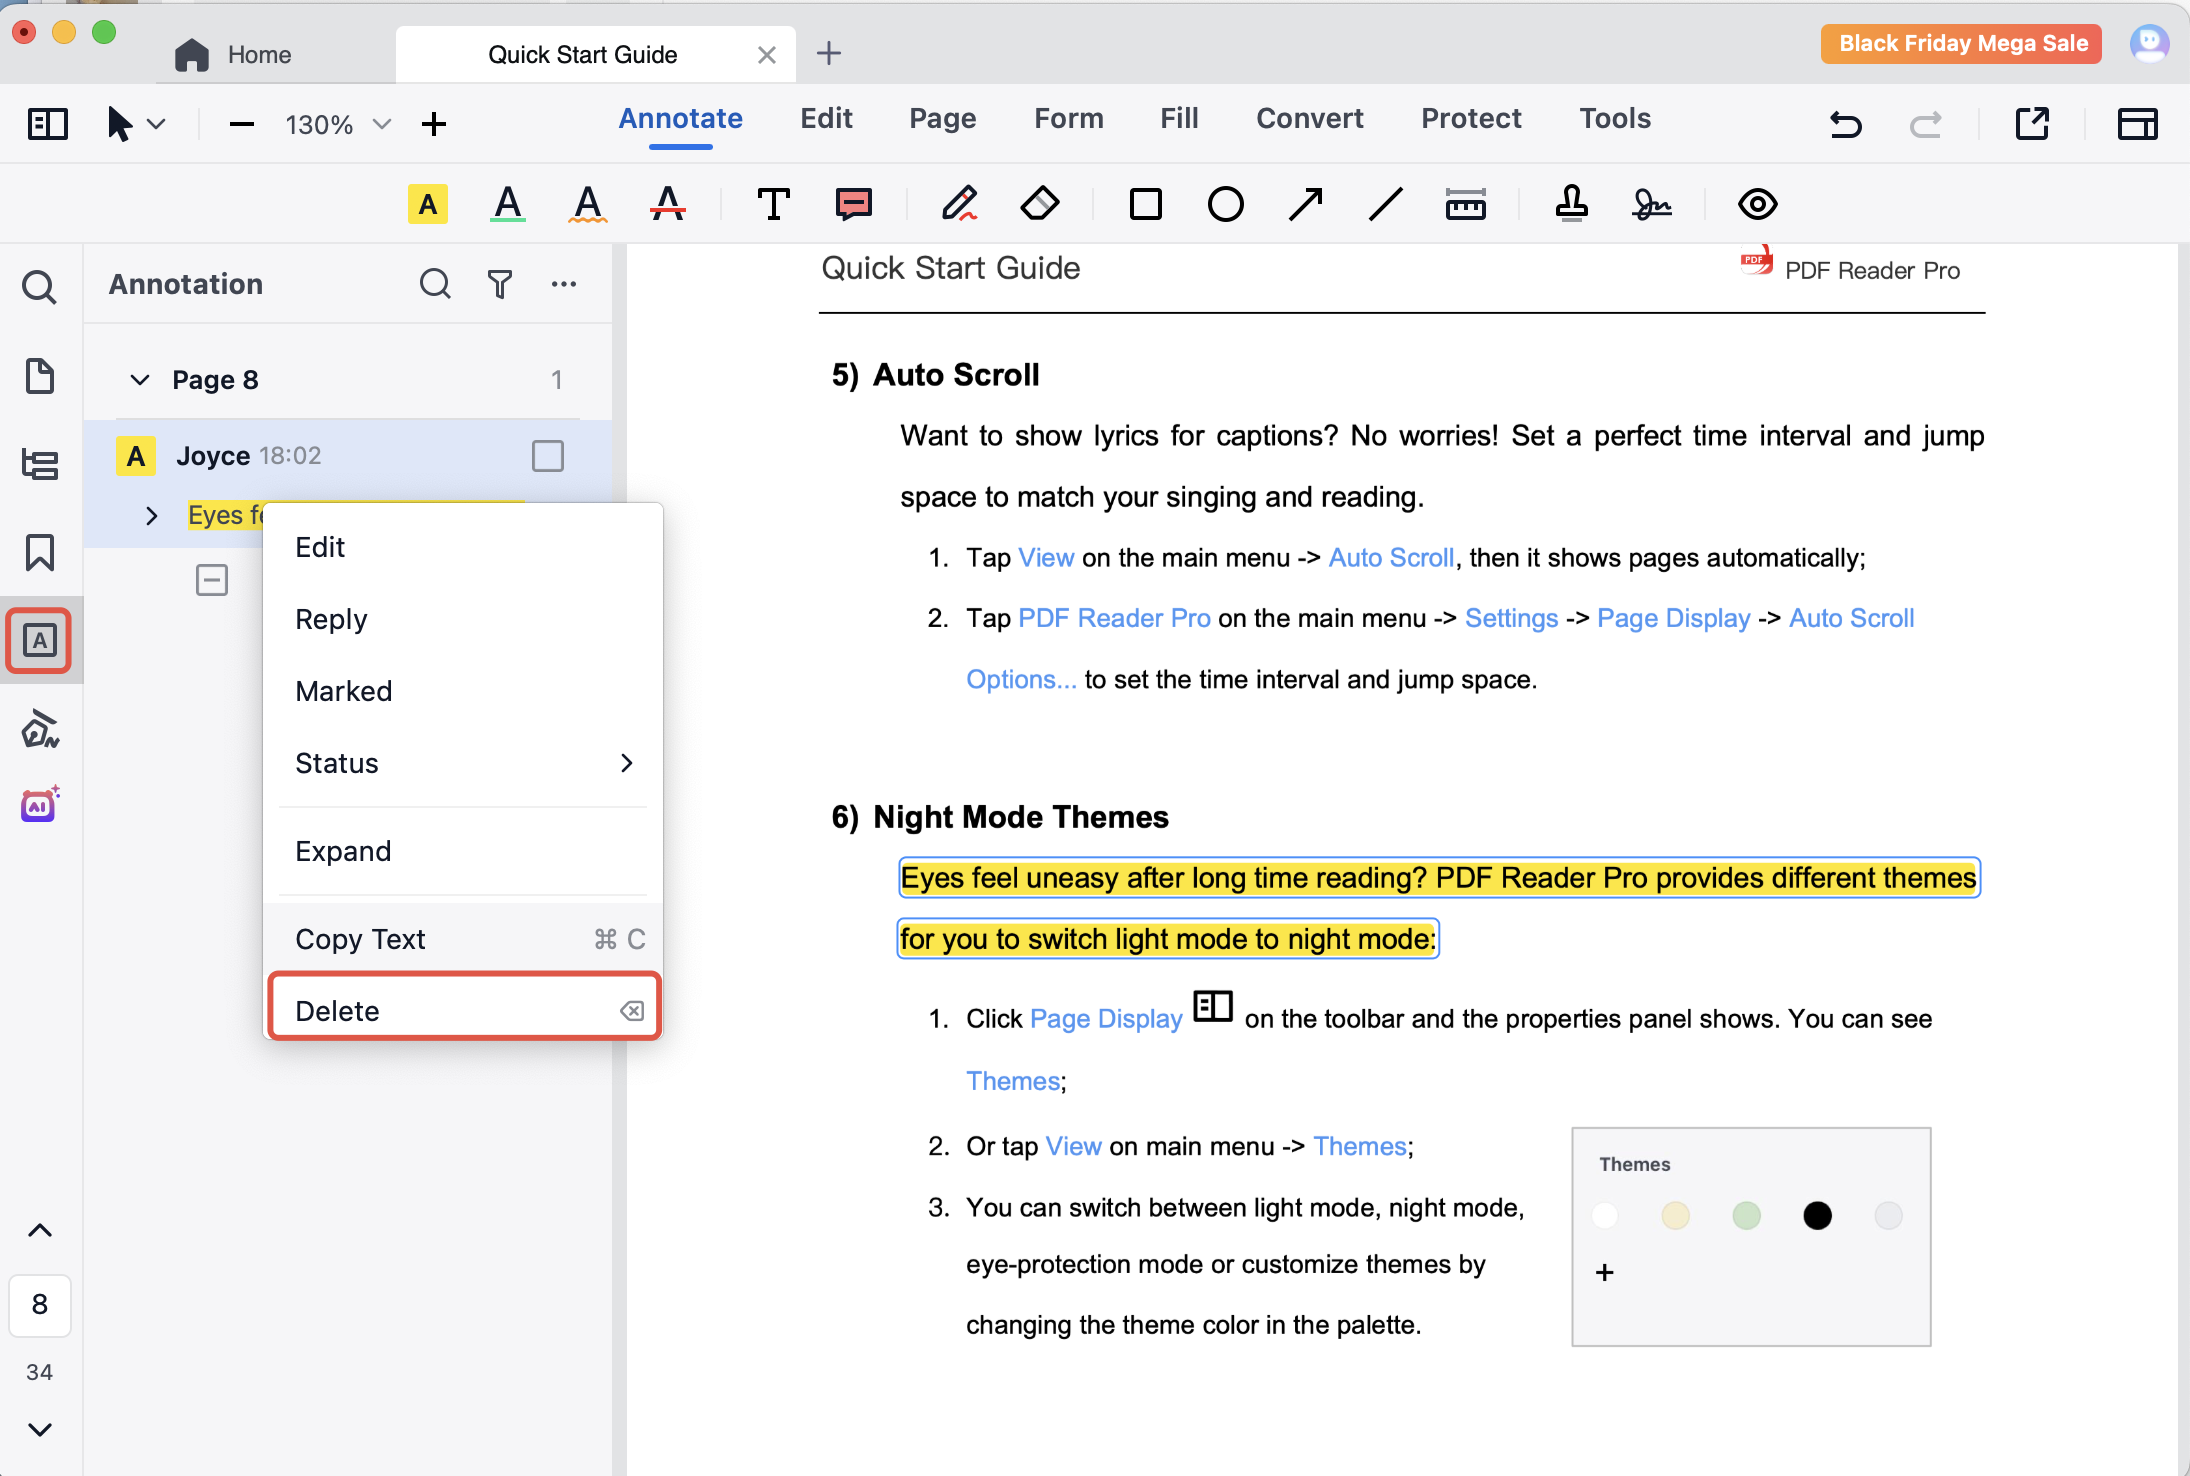Viewport: 2190px width, 1476px height.
Task: Toggle the eye visibility icon in toolbar
Action: [1757, 204]
